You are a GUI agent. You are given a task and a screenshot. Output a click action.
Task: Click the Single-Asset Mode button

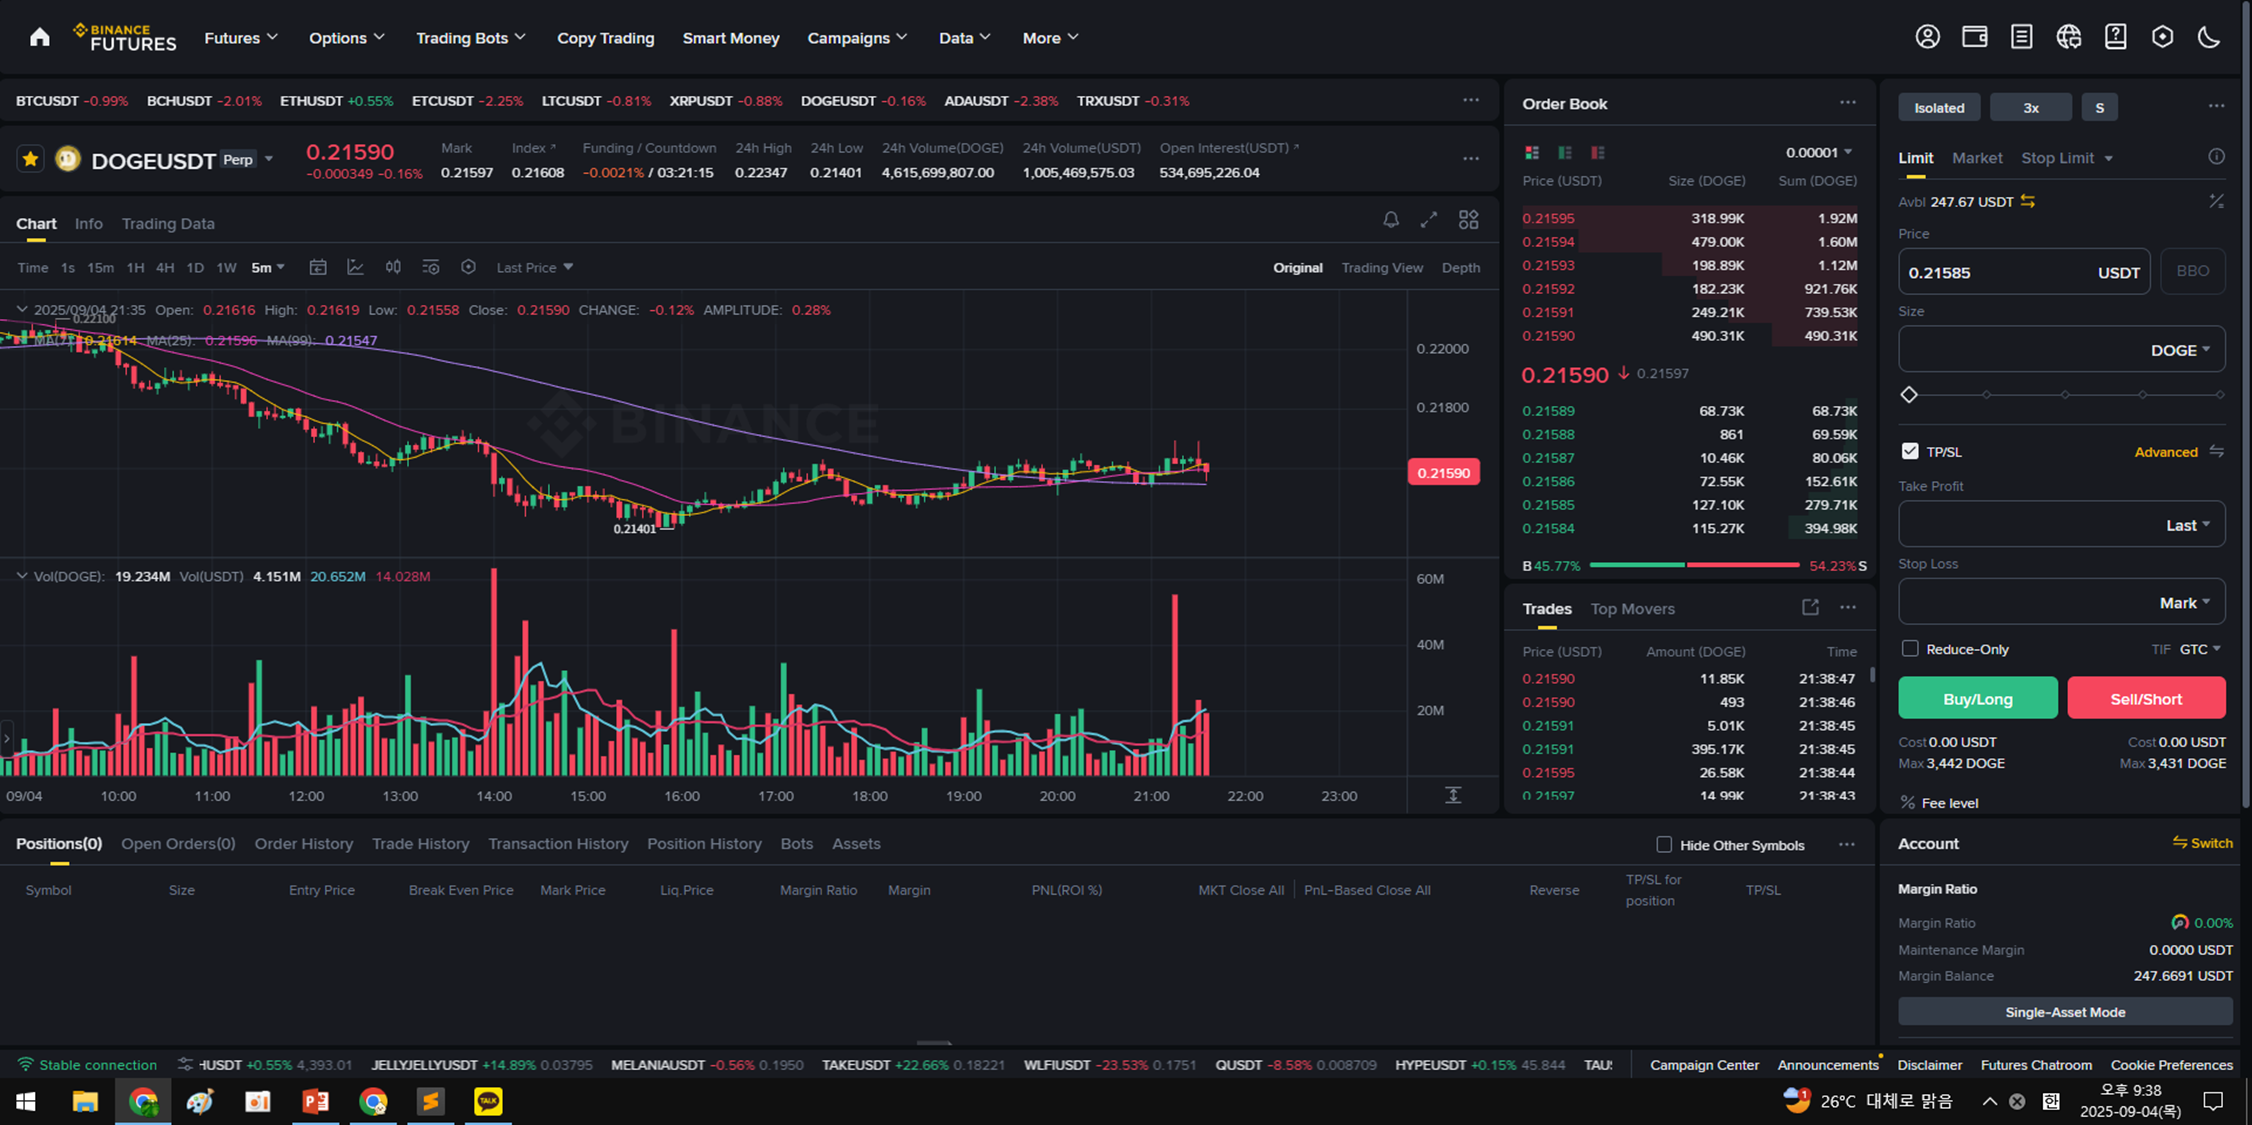coord(2064,1012)
